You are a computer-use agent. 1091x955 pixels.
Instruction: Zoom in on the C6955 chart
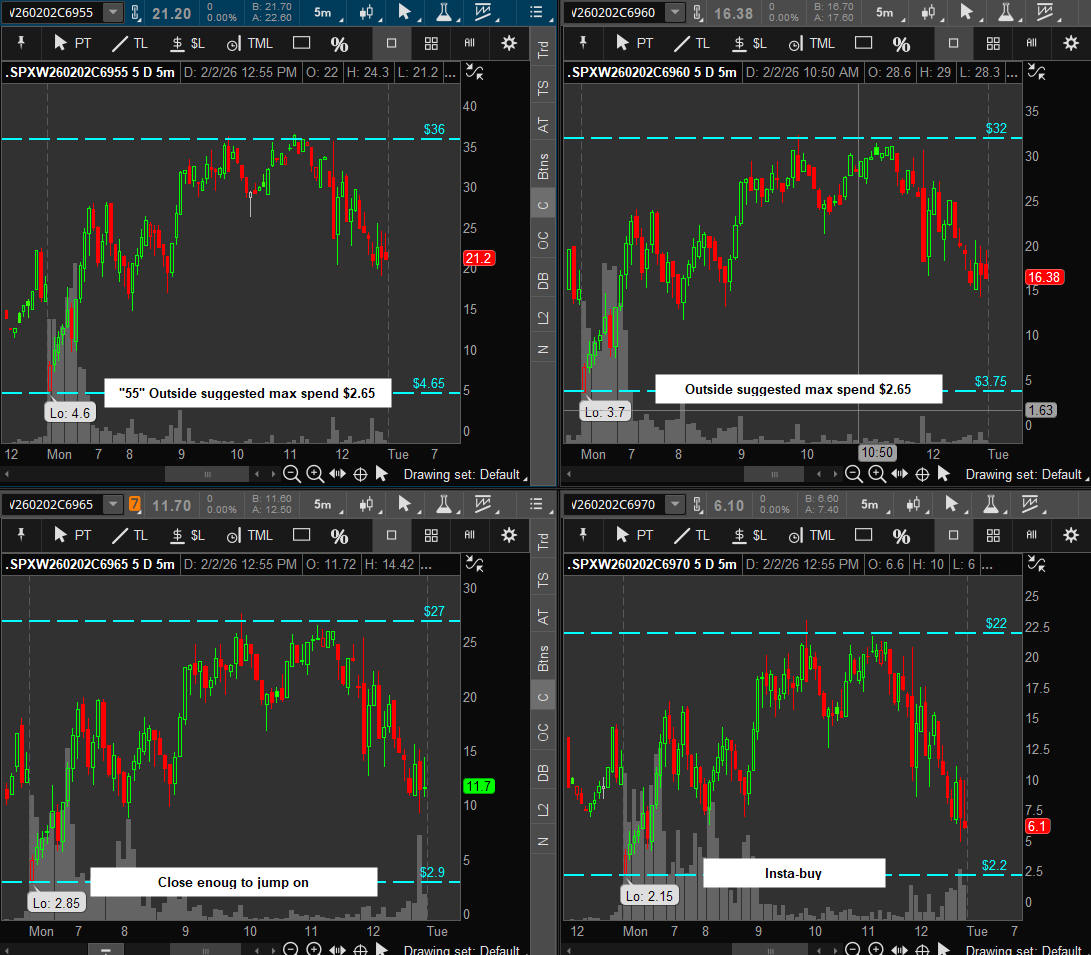coord(314,474)
